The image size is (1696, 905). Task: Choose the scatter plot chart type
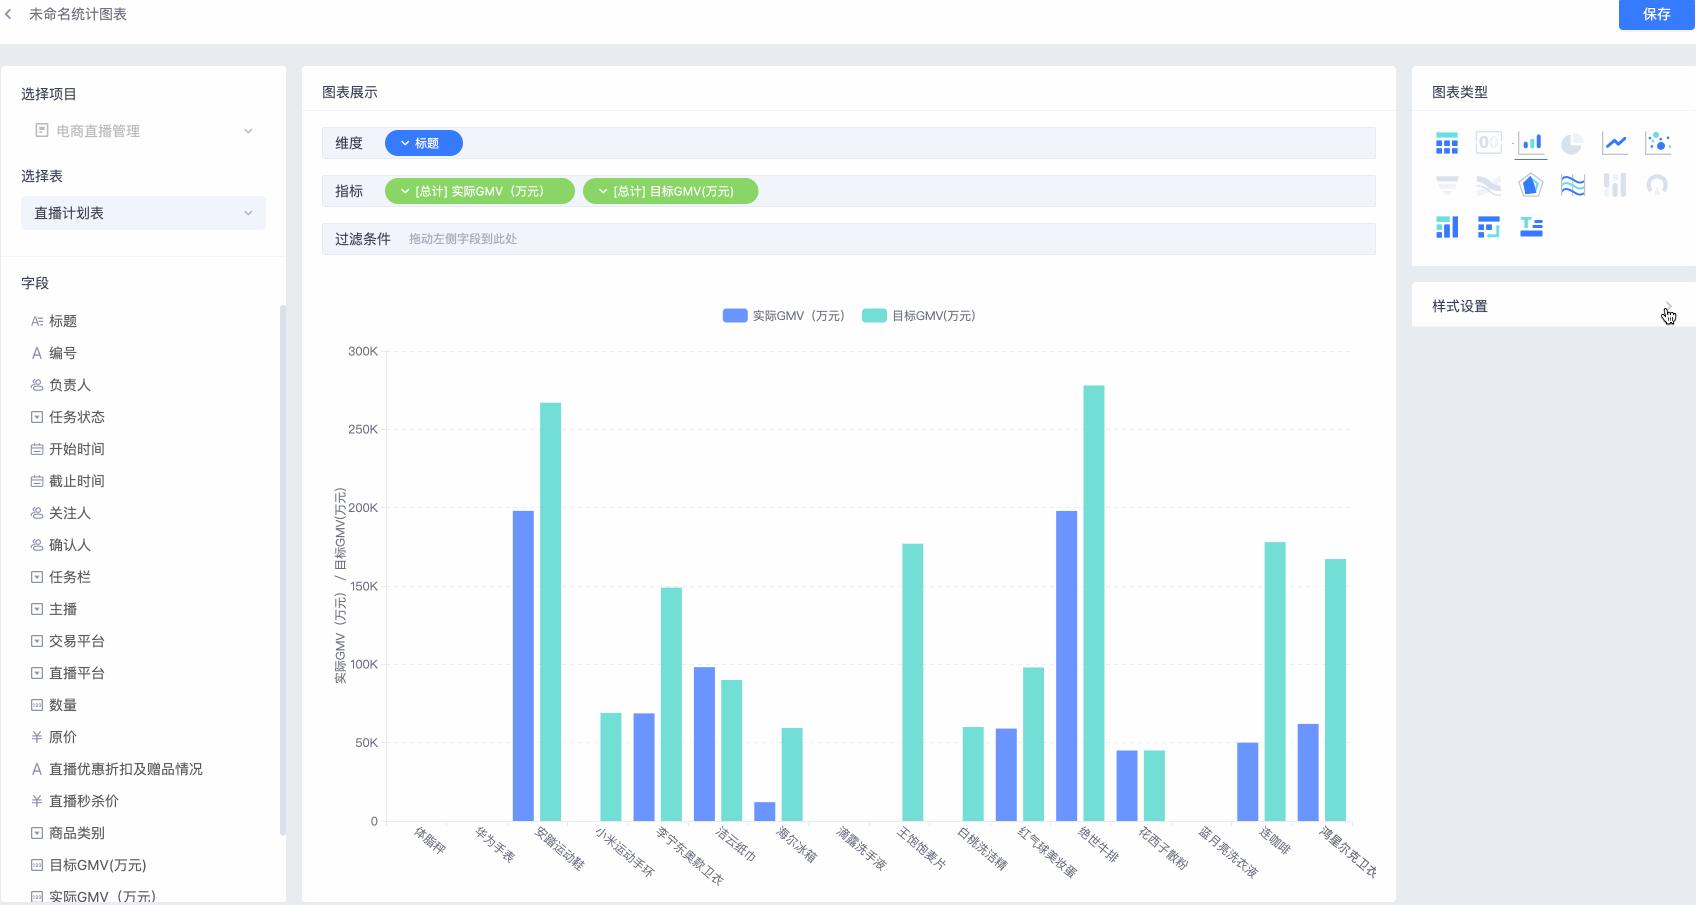click(x=1657, y=143)
